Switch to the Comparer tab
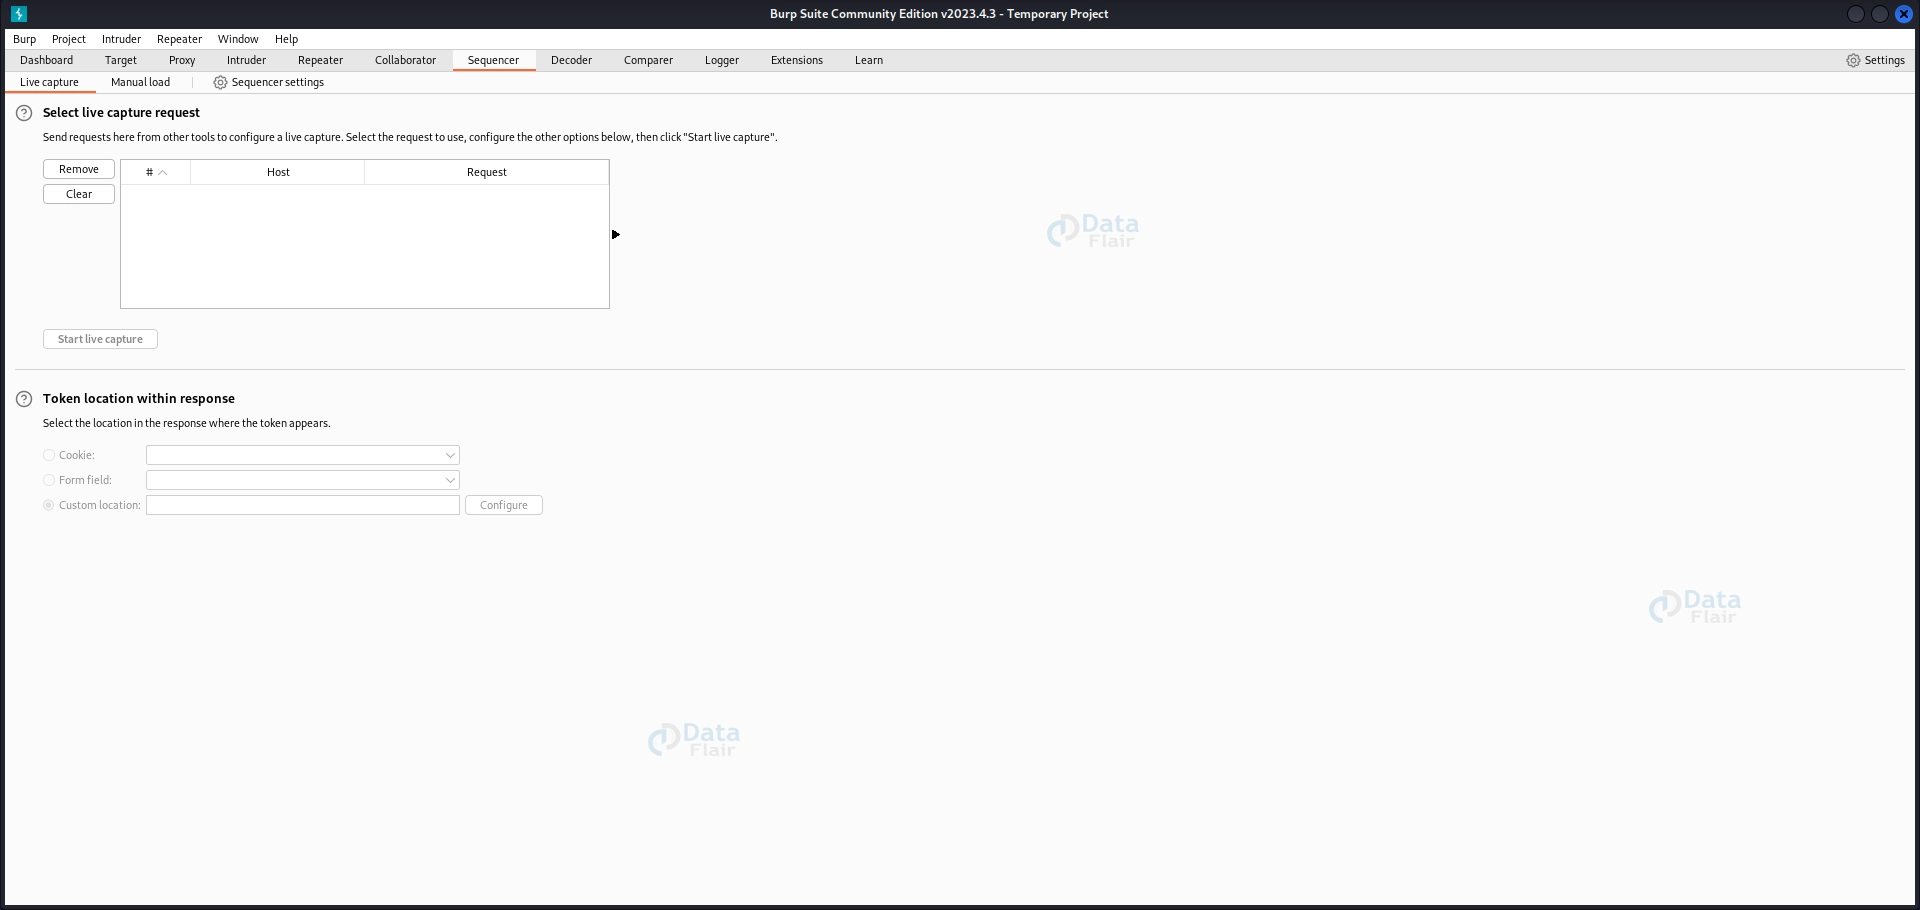Viewport: 1920px width, 910px height. (648, 60)
